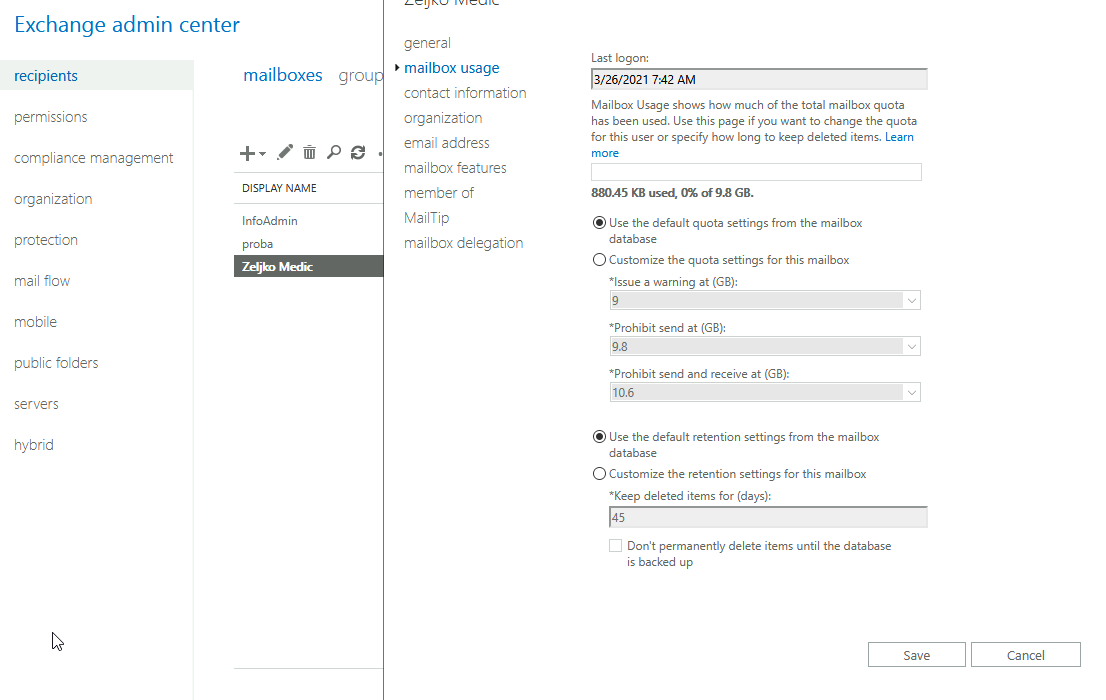Click the refresh icon in mailbox toolbar

[x=358, y=152]
